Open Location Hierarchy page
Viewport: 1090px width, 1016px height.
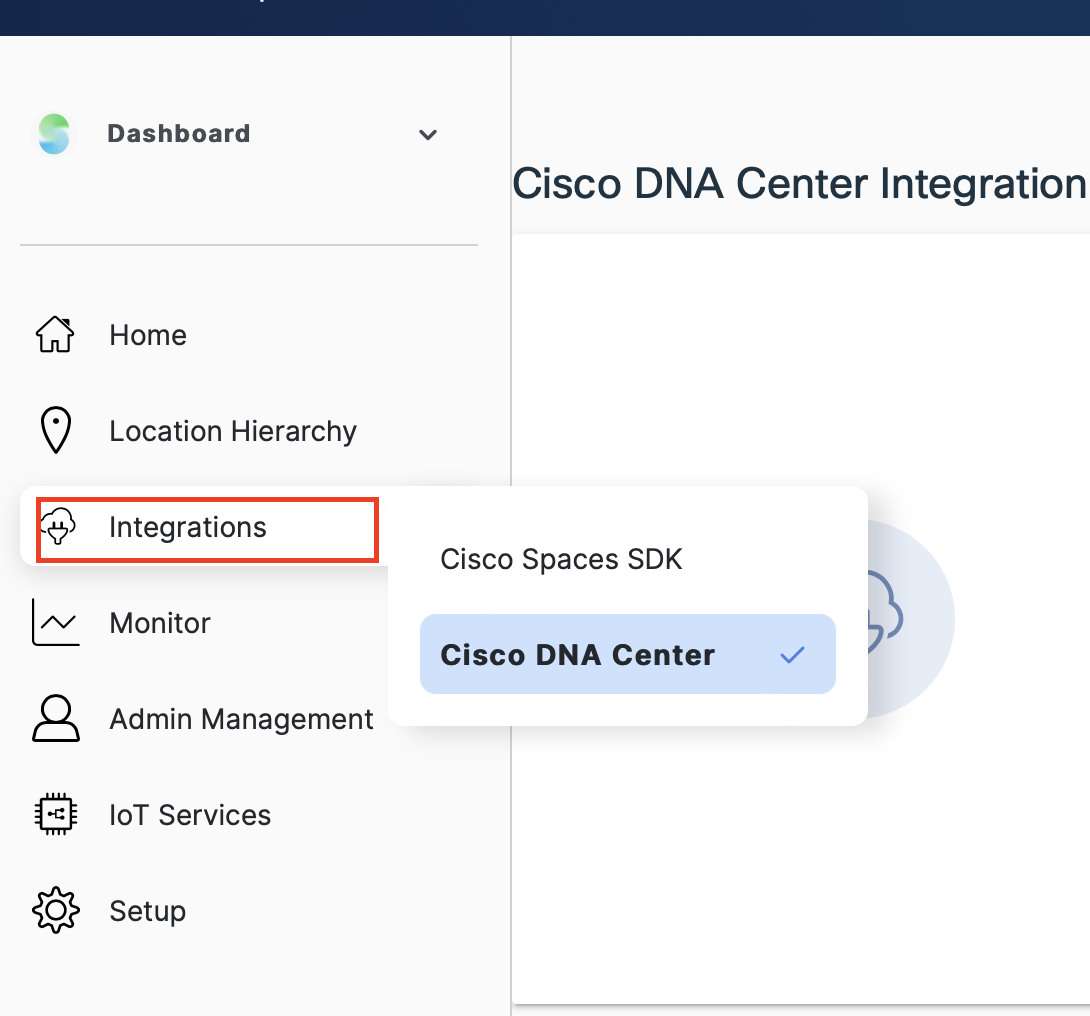pyautogui.click(x=233, y=431)
